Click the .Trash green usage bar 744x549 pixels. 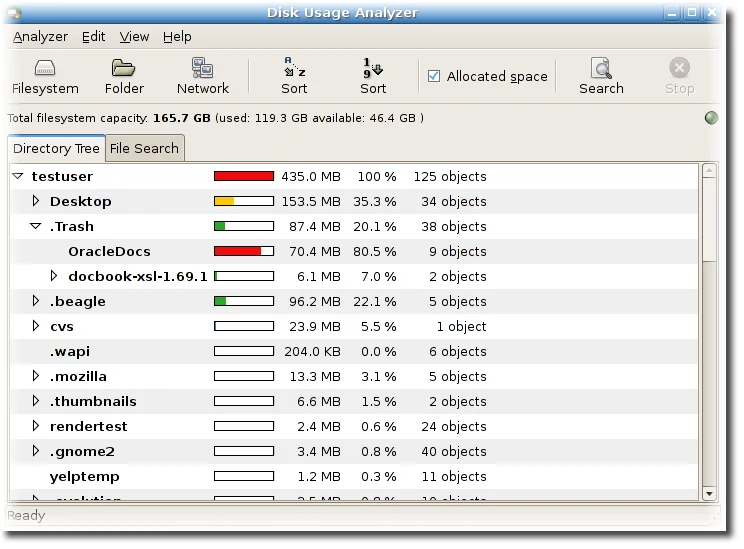click(244, 226)
